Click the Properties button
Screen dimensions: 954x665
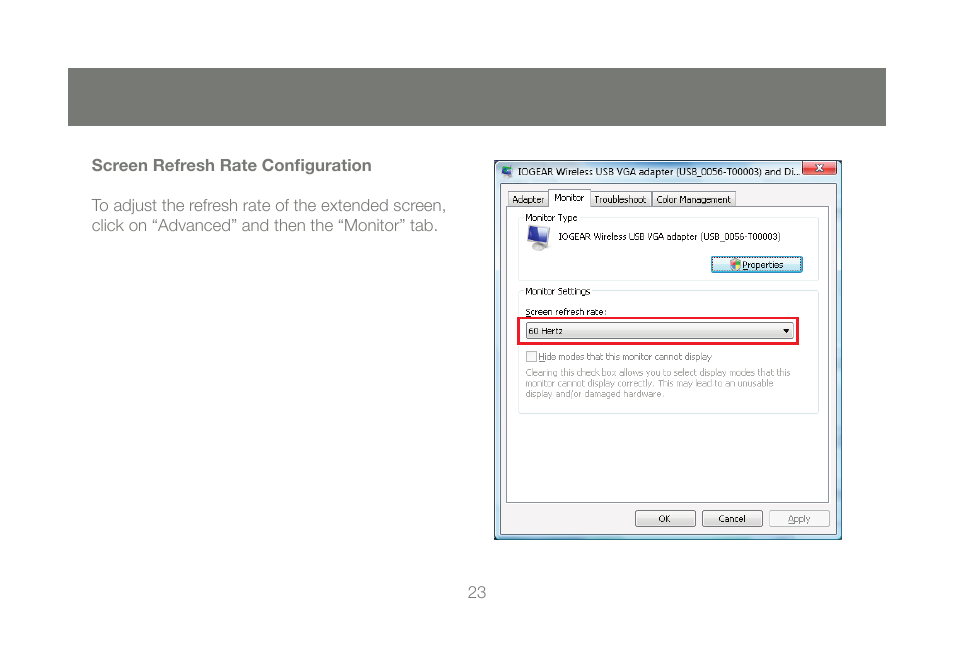(756, 265)
